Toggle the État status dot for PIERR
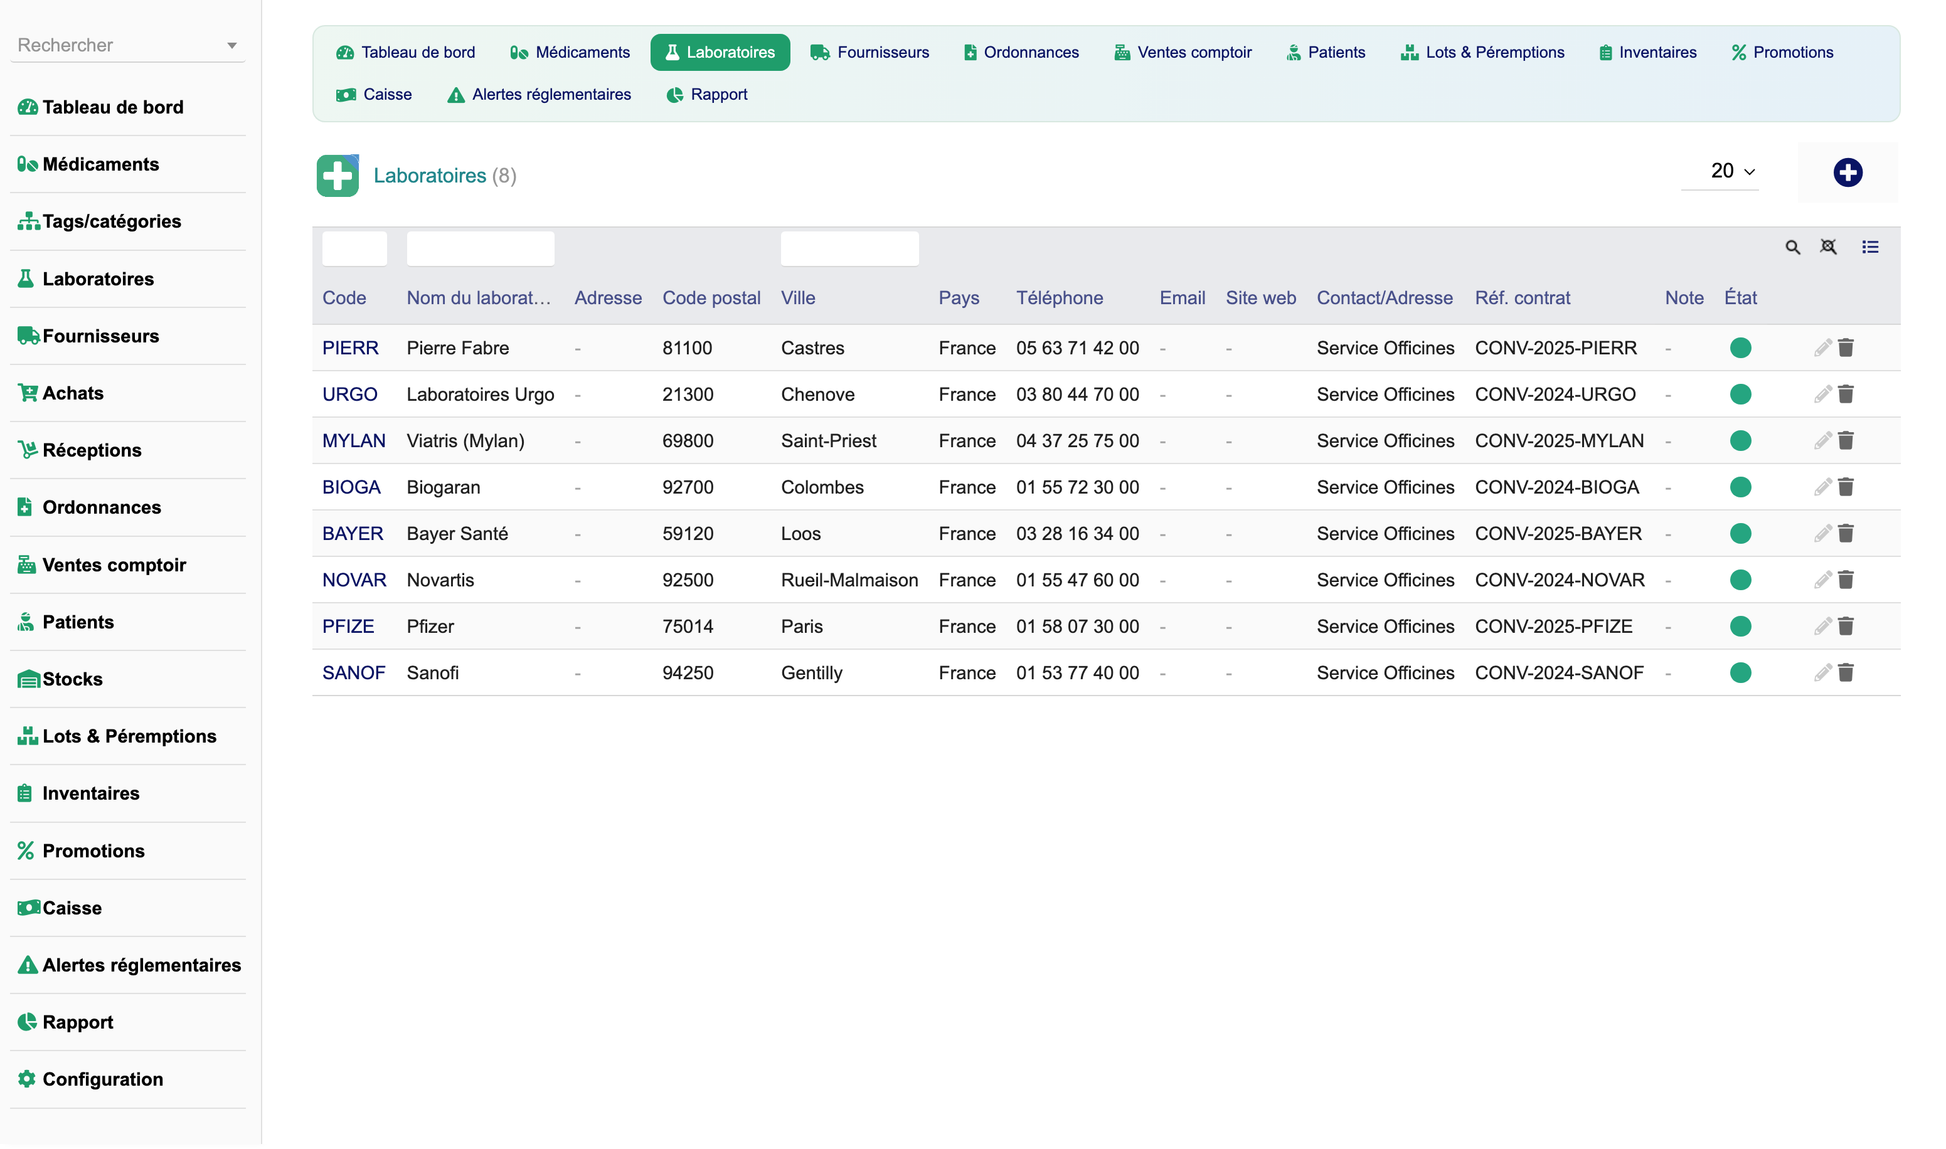This screenshot has height=1149, width=1946. pos(1740,348)
